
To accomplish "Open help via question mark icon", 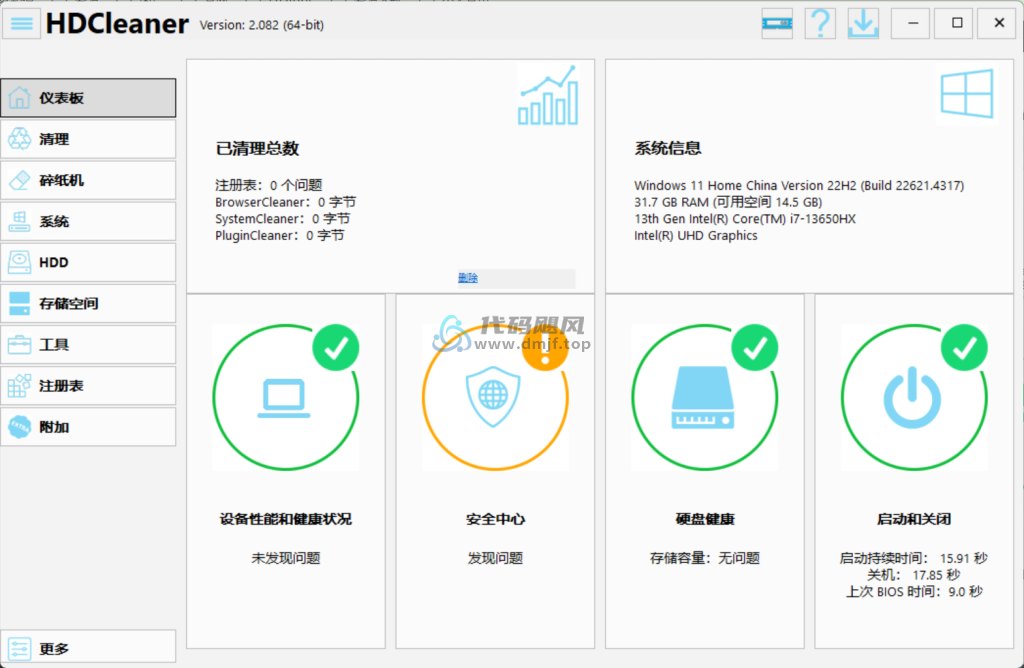I will pyautogui.click(x=820, y=24).
